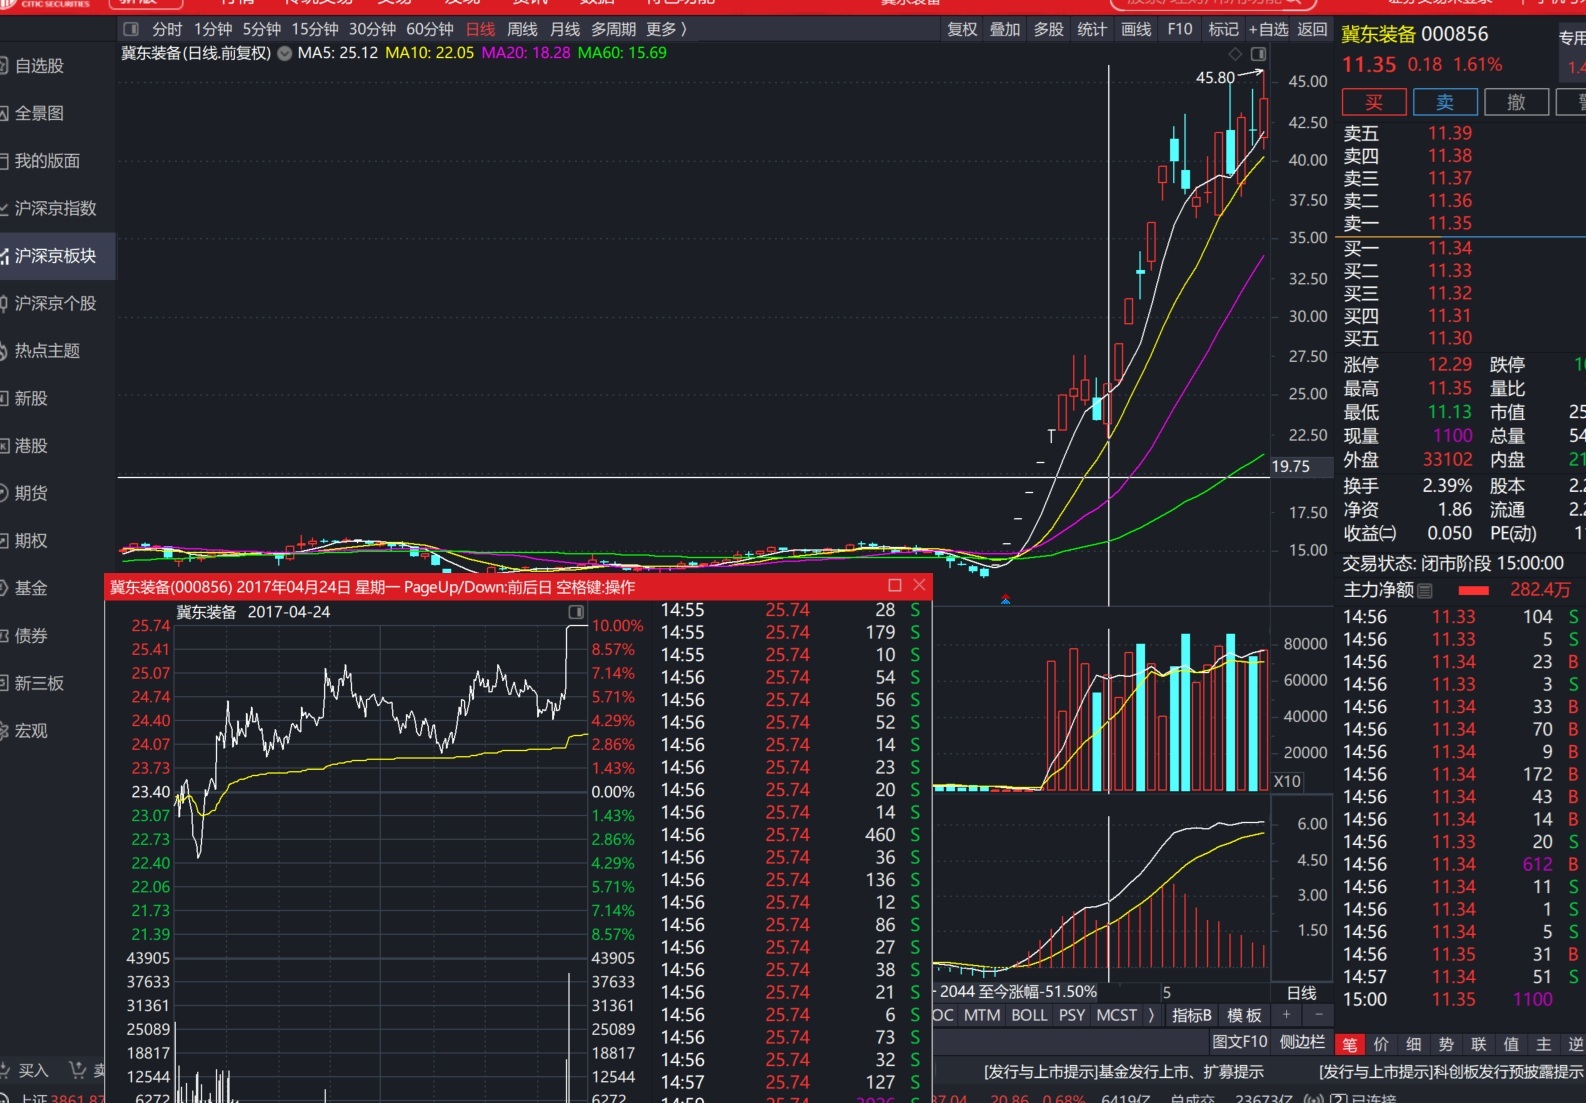The width and height of the screenshot is (1586, 1103).
Task: Select the MTM indicator tab
Action: (x=982, y=1015)
